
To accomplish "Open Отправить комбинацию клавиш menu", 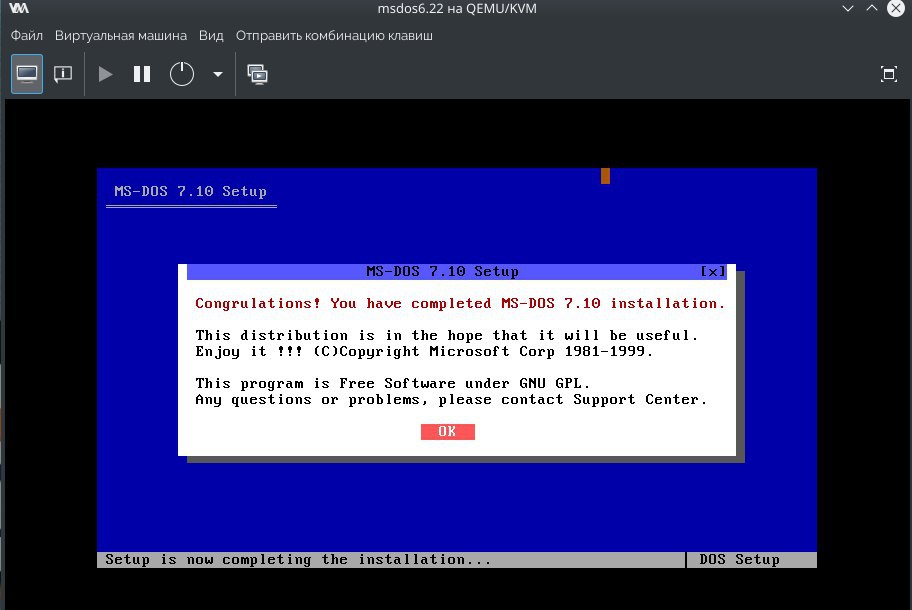I will tap(334, 35).
